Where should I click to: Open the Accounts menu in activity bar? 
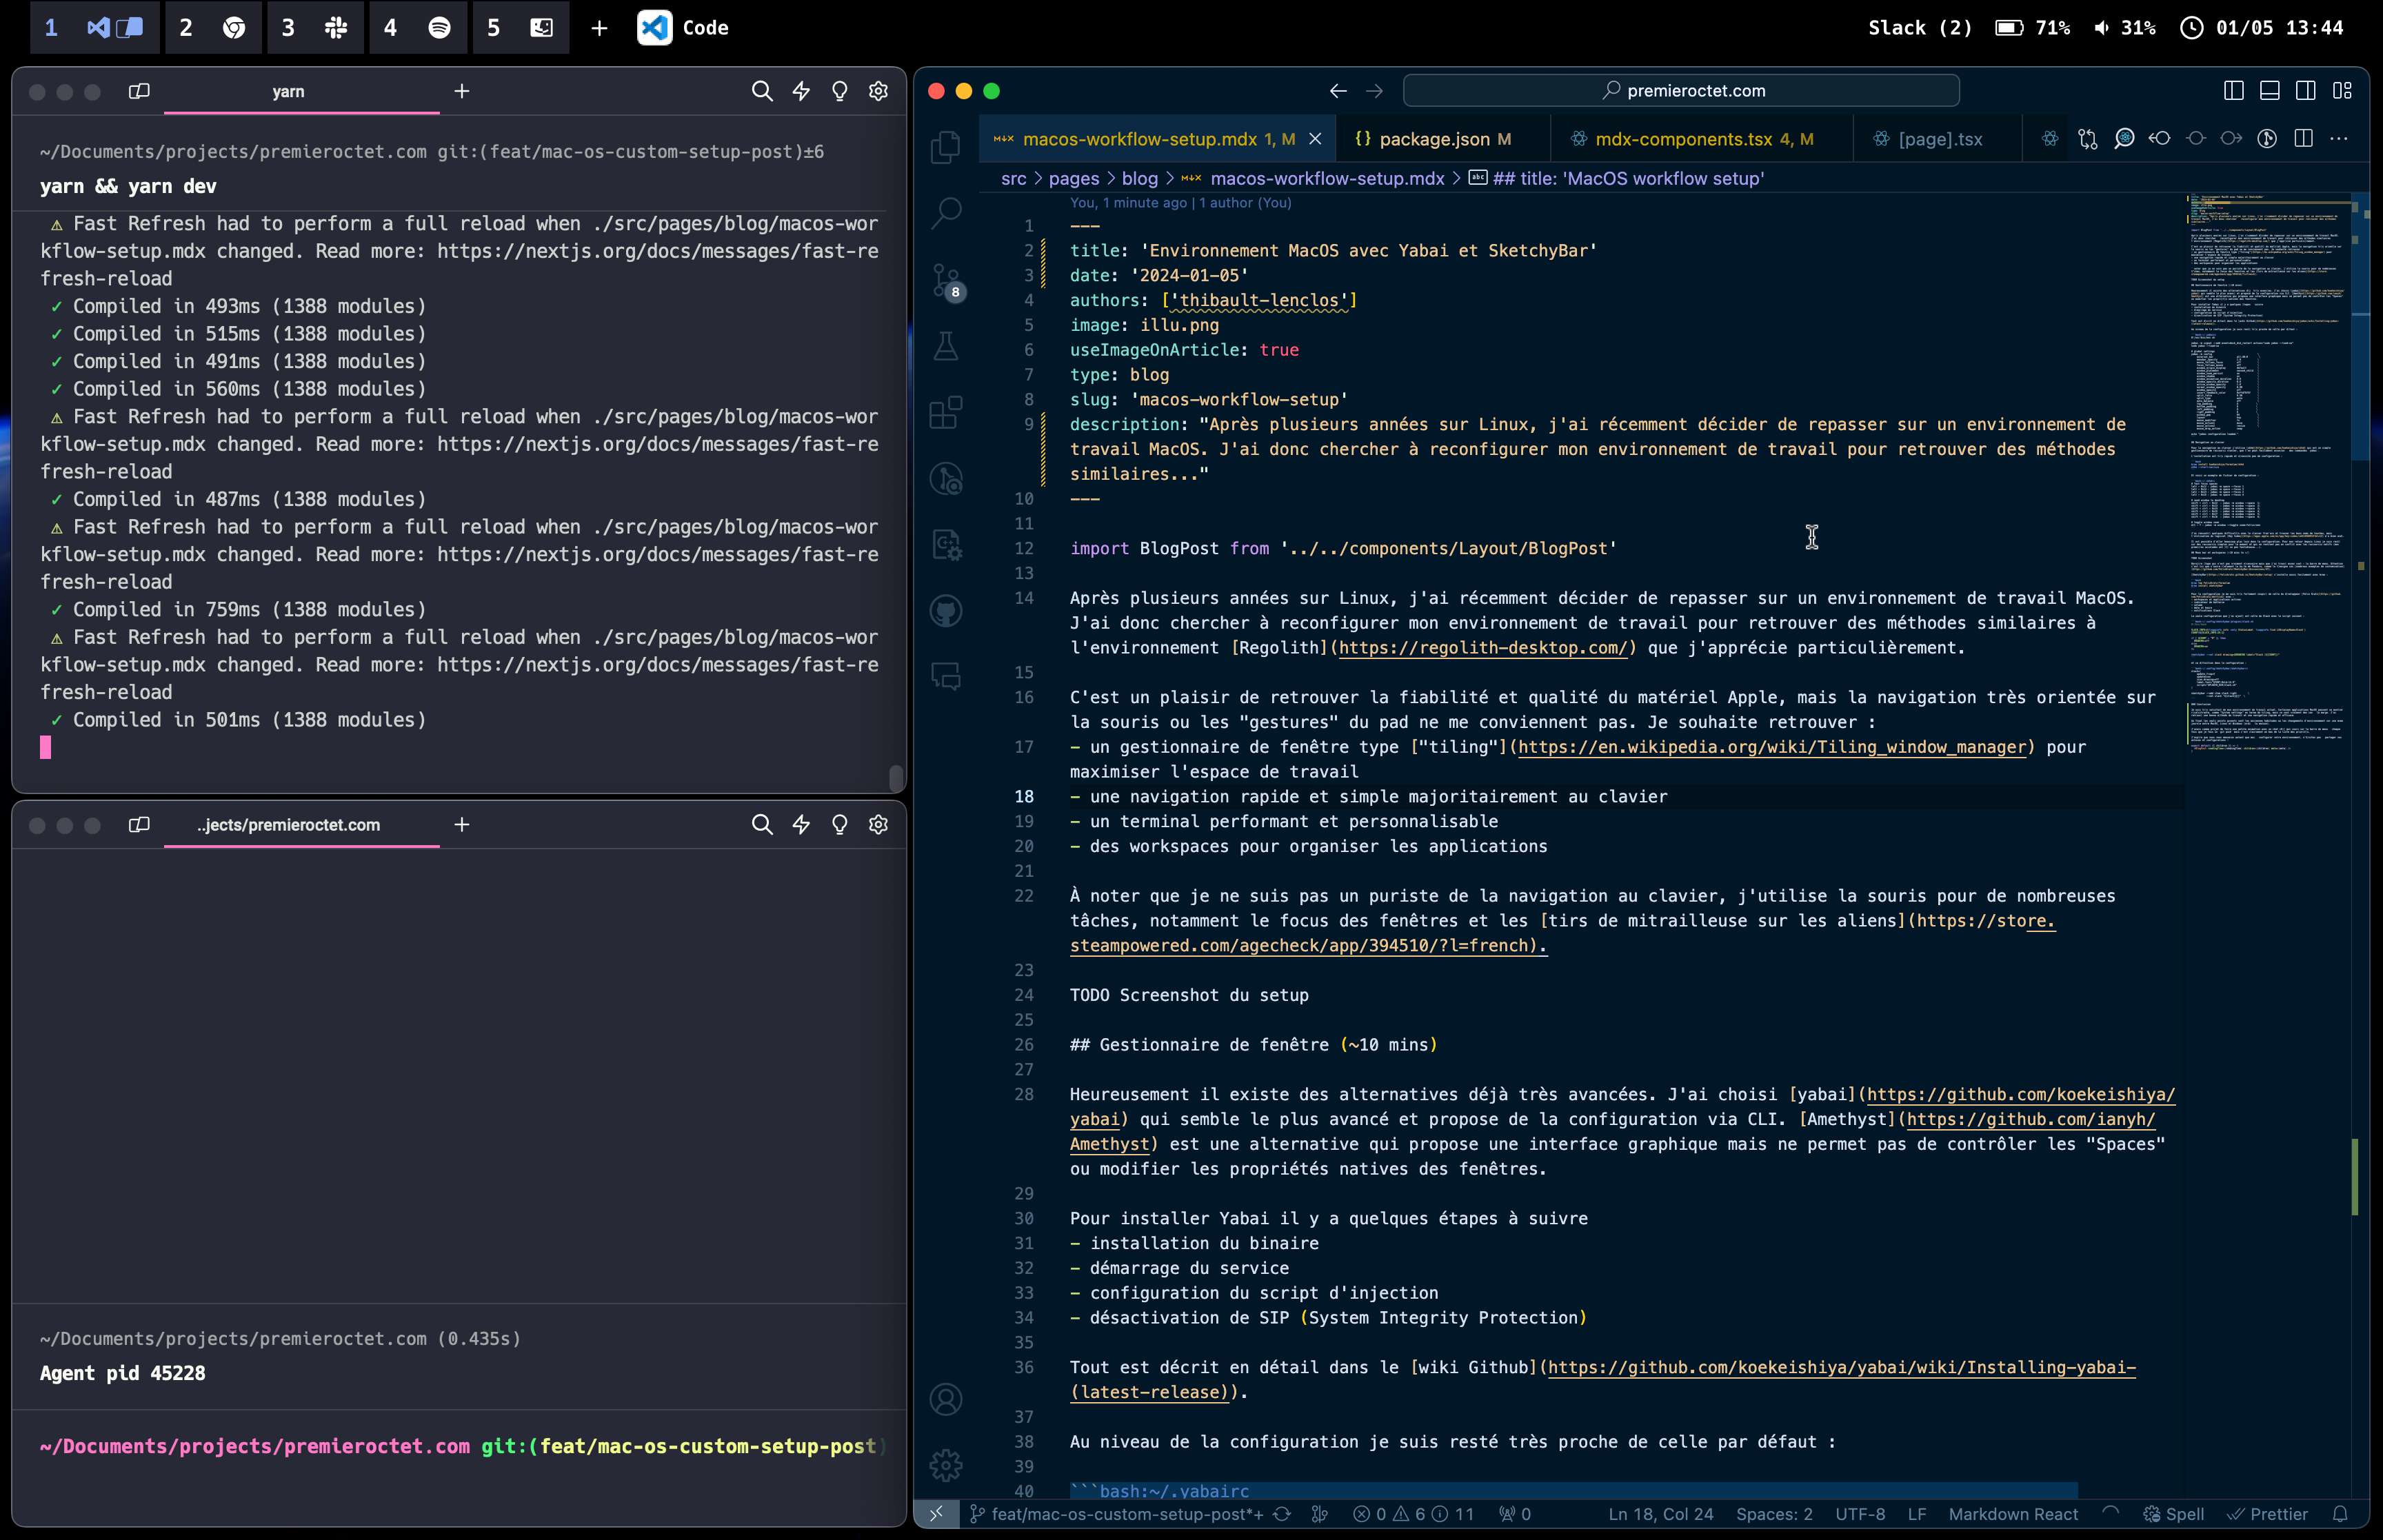pyautogui.click(x=945, y=1399)
